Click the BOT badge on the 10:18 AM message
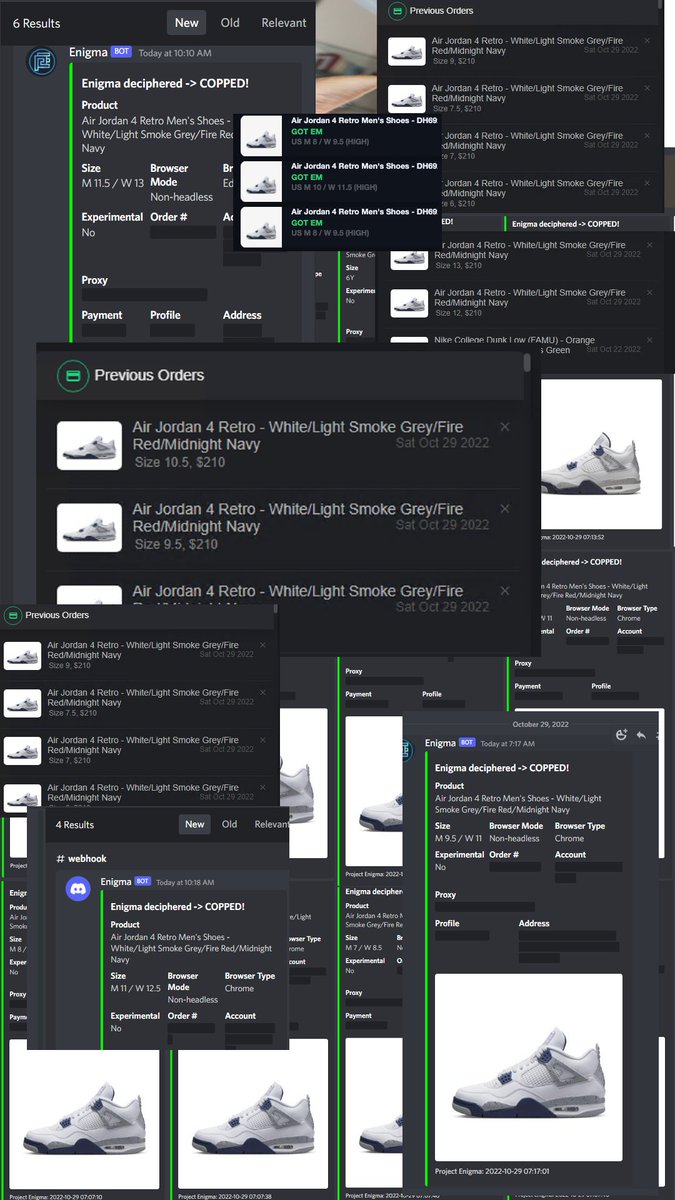Viewport: 675px width, 1200px height. [142, 882]
